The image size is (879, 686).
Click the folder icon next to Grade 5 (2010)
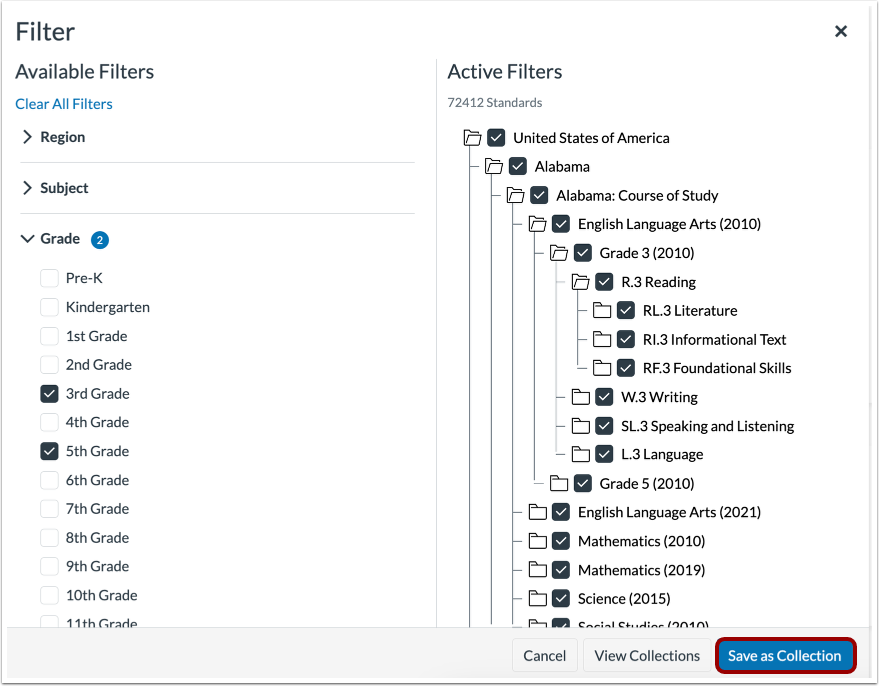[559, 483]
